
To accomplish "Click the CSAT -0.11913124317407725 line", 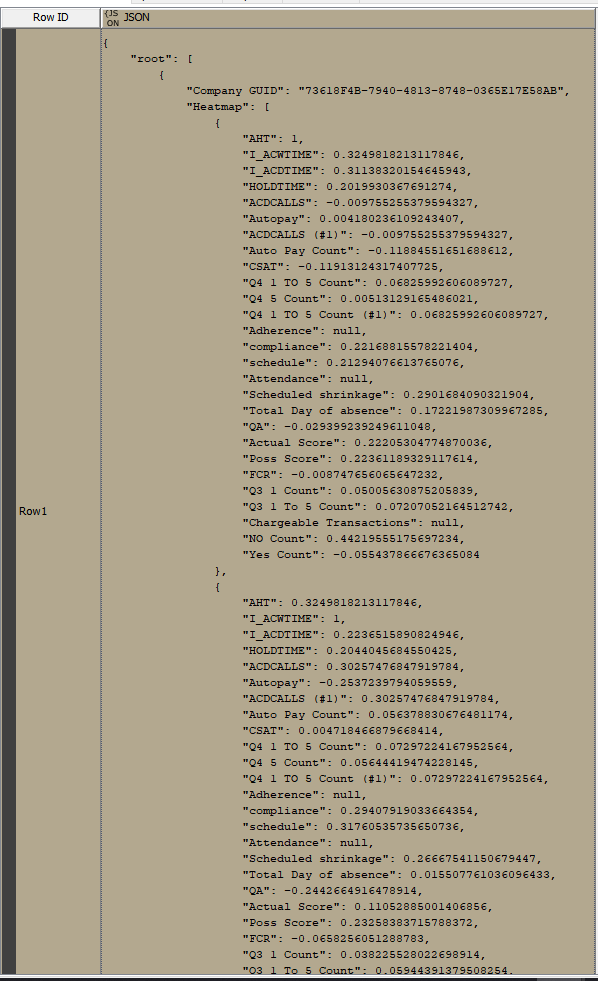I will coord(343,267).
